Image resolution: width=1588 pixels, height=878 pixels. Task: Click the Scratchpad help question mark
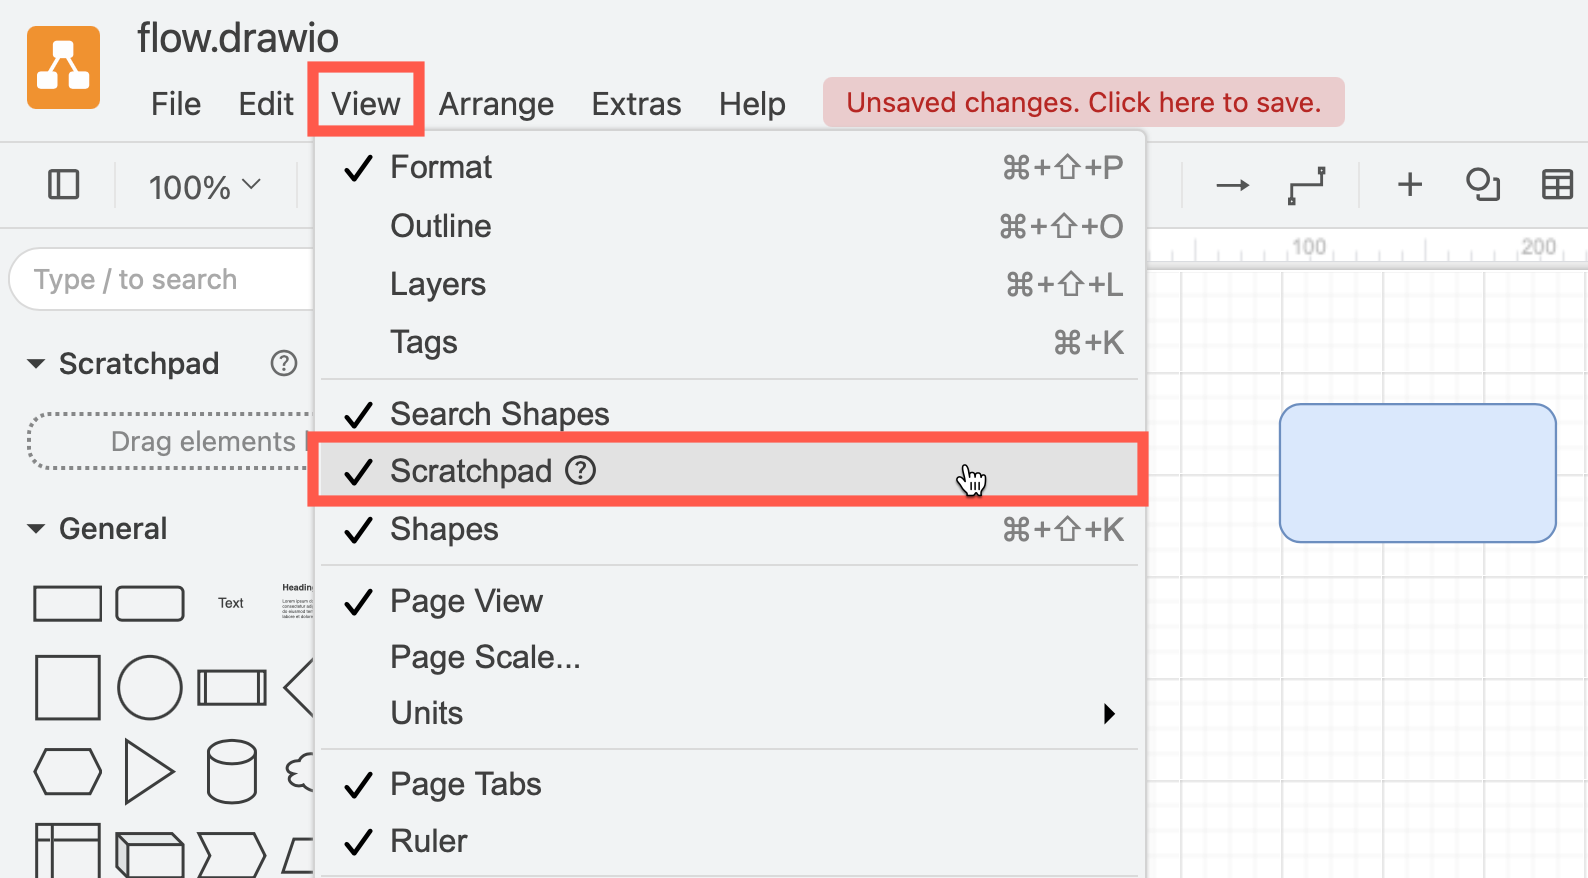coord(283,363)
